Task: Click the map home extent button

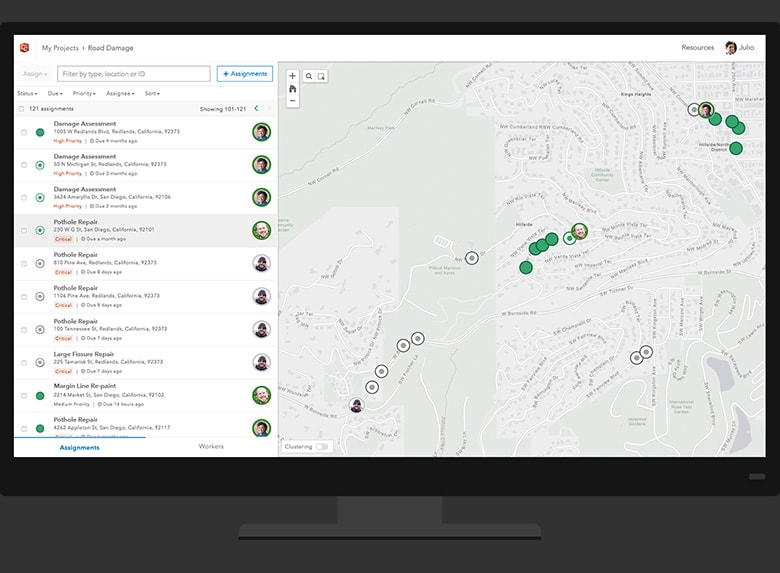Action: [x=292, y=89]
